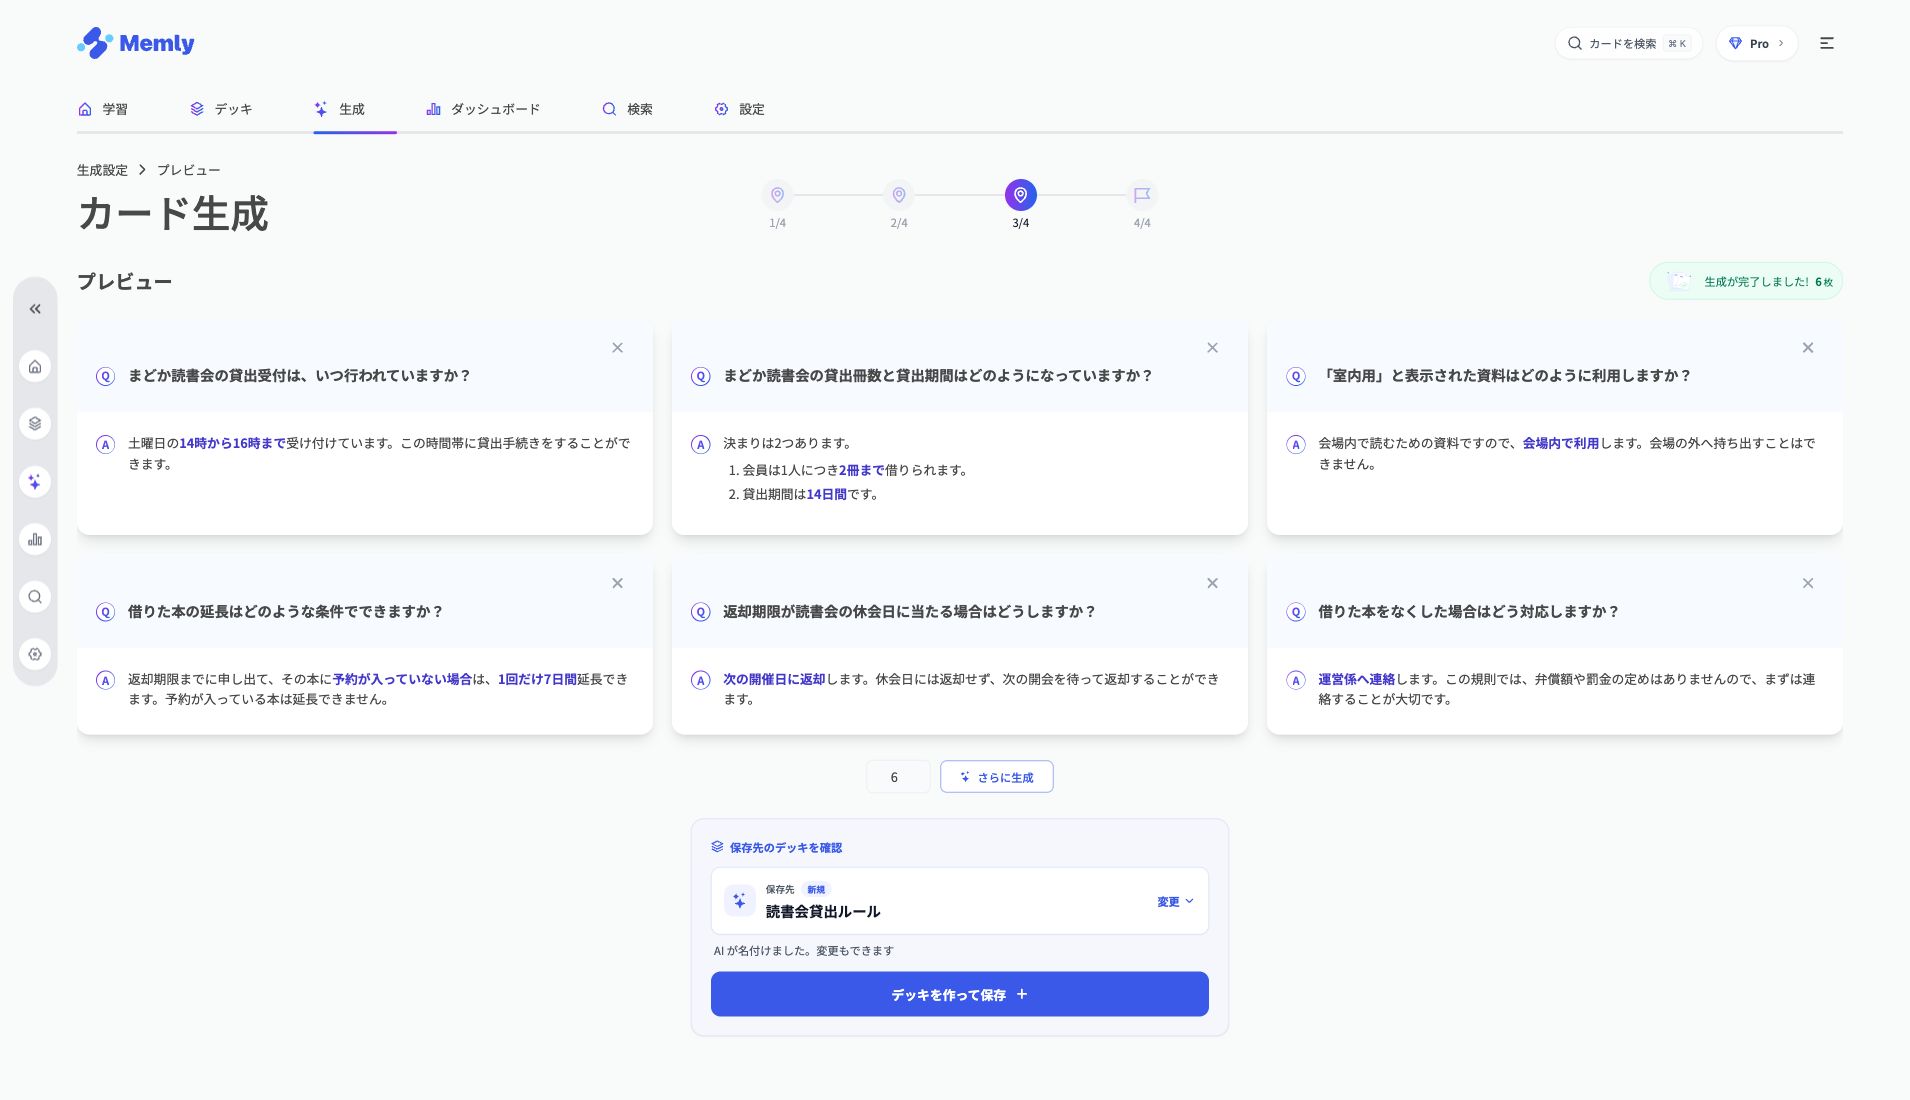
Task: Click the sparkle deck icon beside 保存先
Action: (x=739, y=901)
